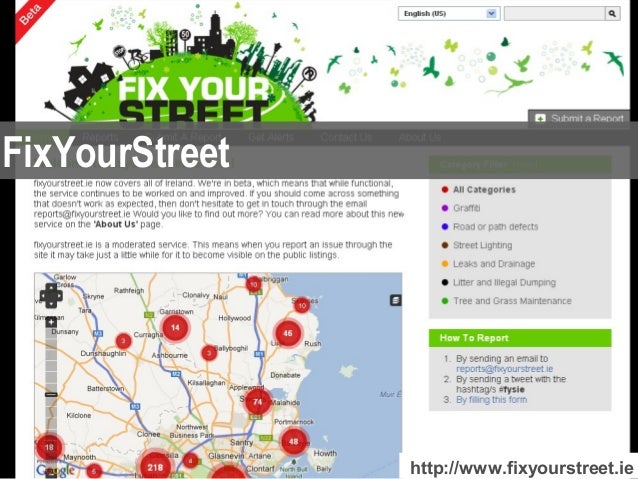This screenshot has width=638, height=479.
Task: Filter reports by Graffiti
Action: 467,208
